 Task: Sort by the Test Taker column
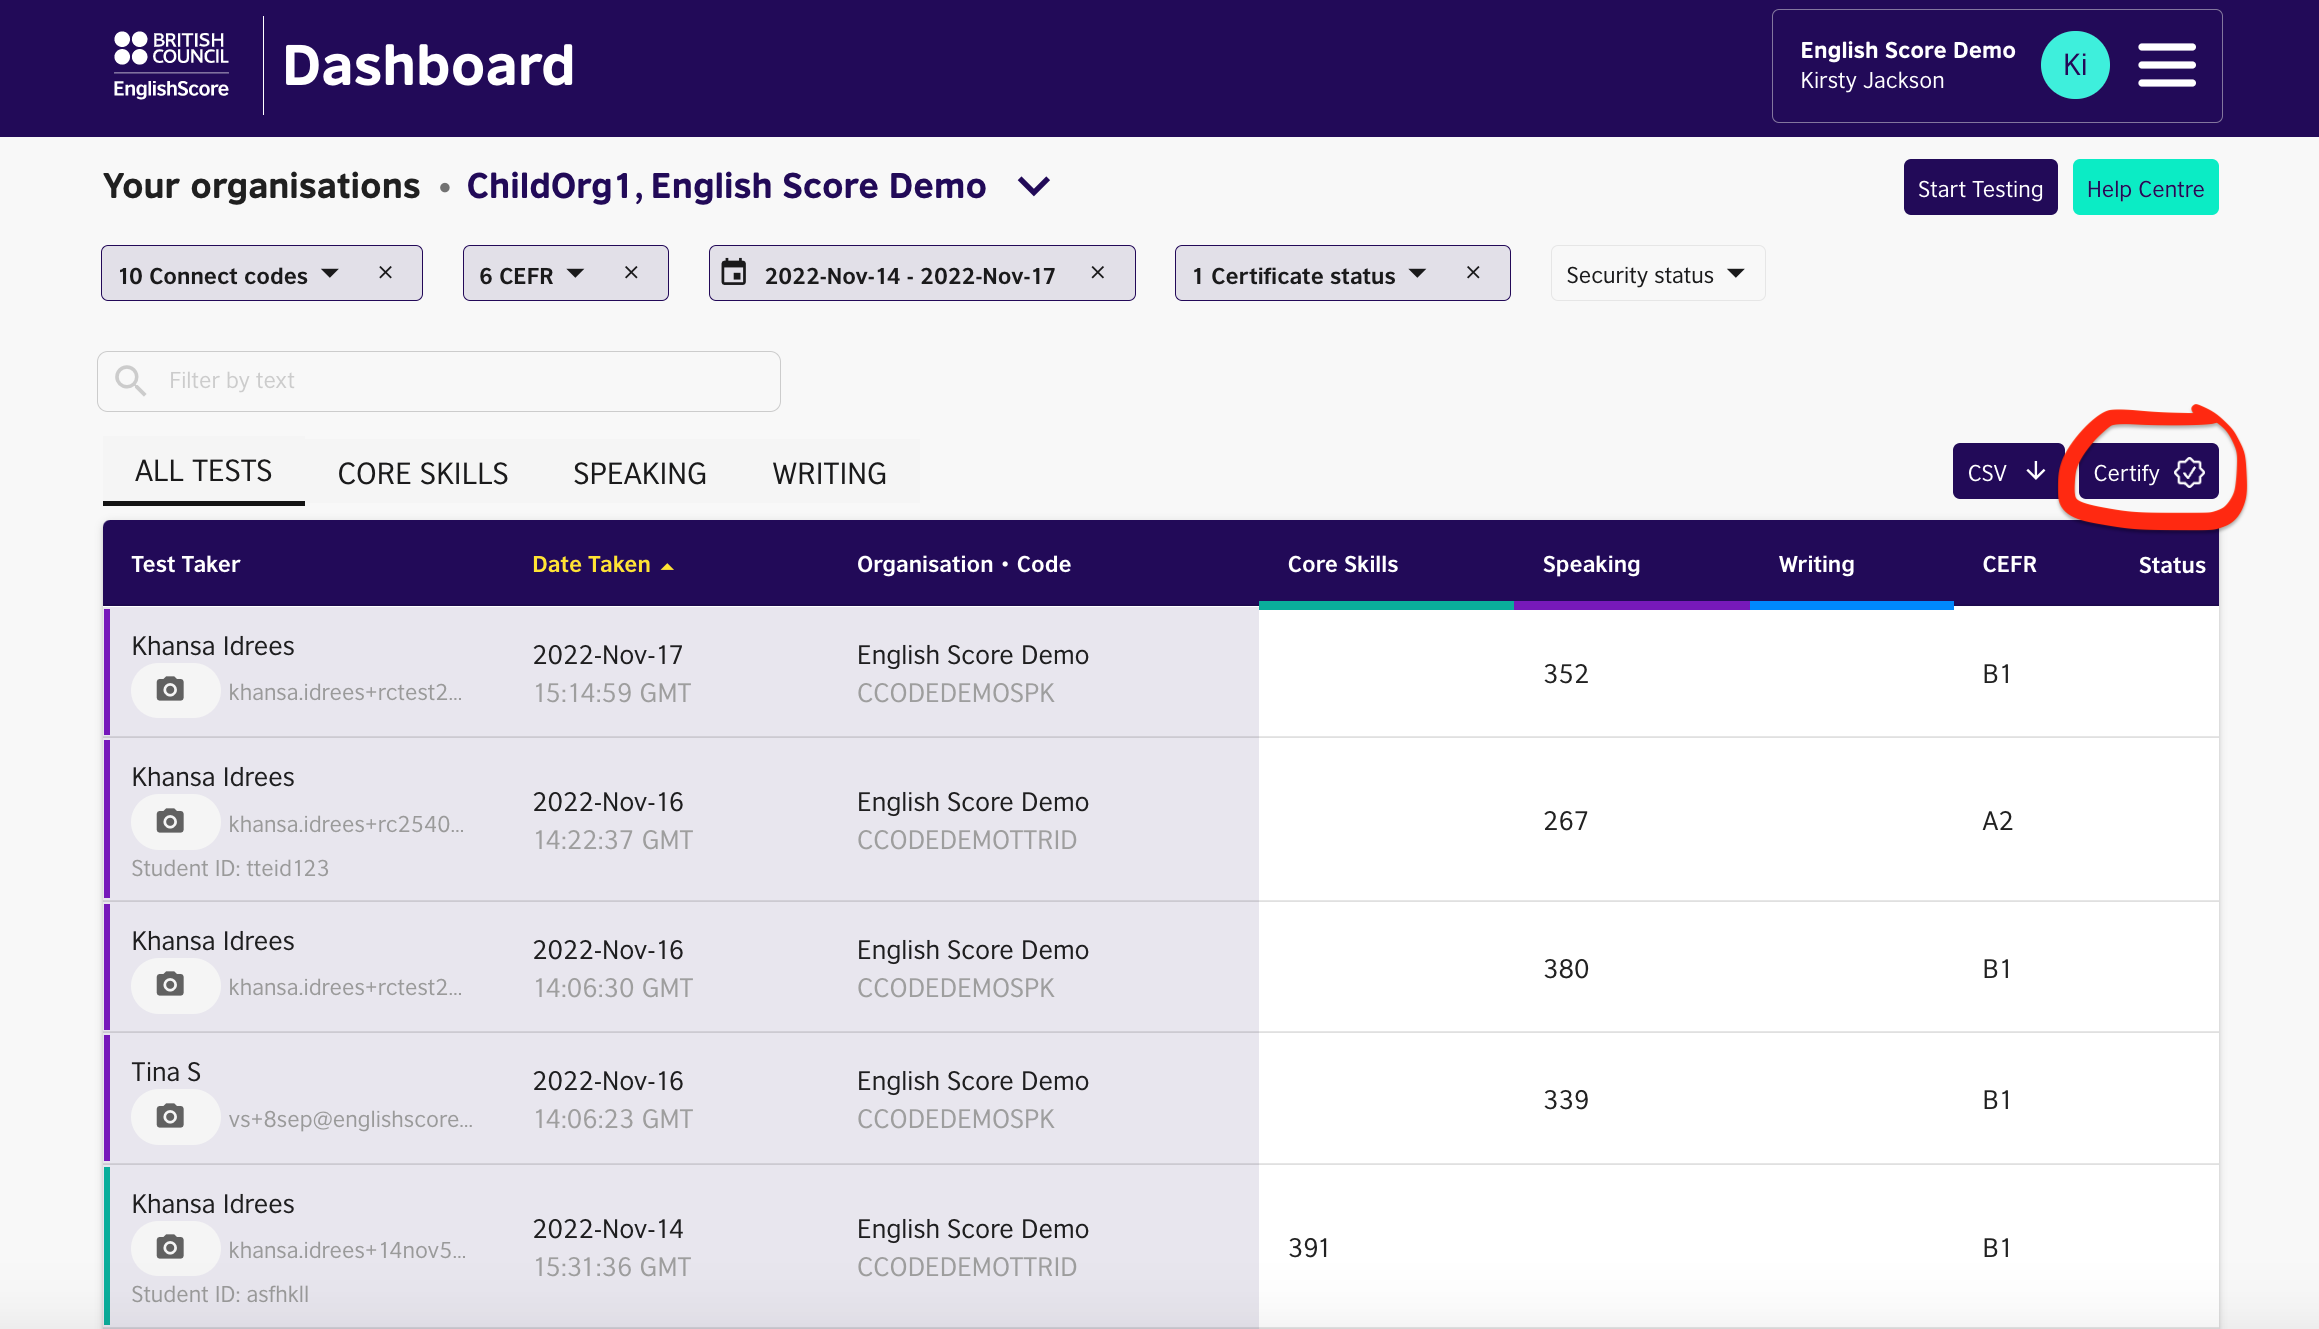point(186,565)
